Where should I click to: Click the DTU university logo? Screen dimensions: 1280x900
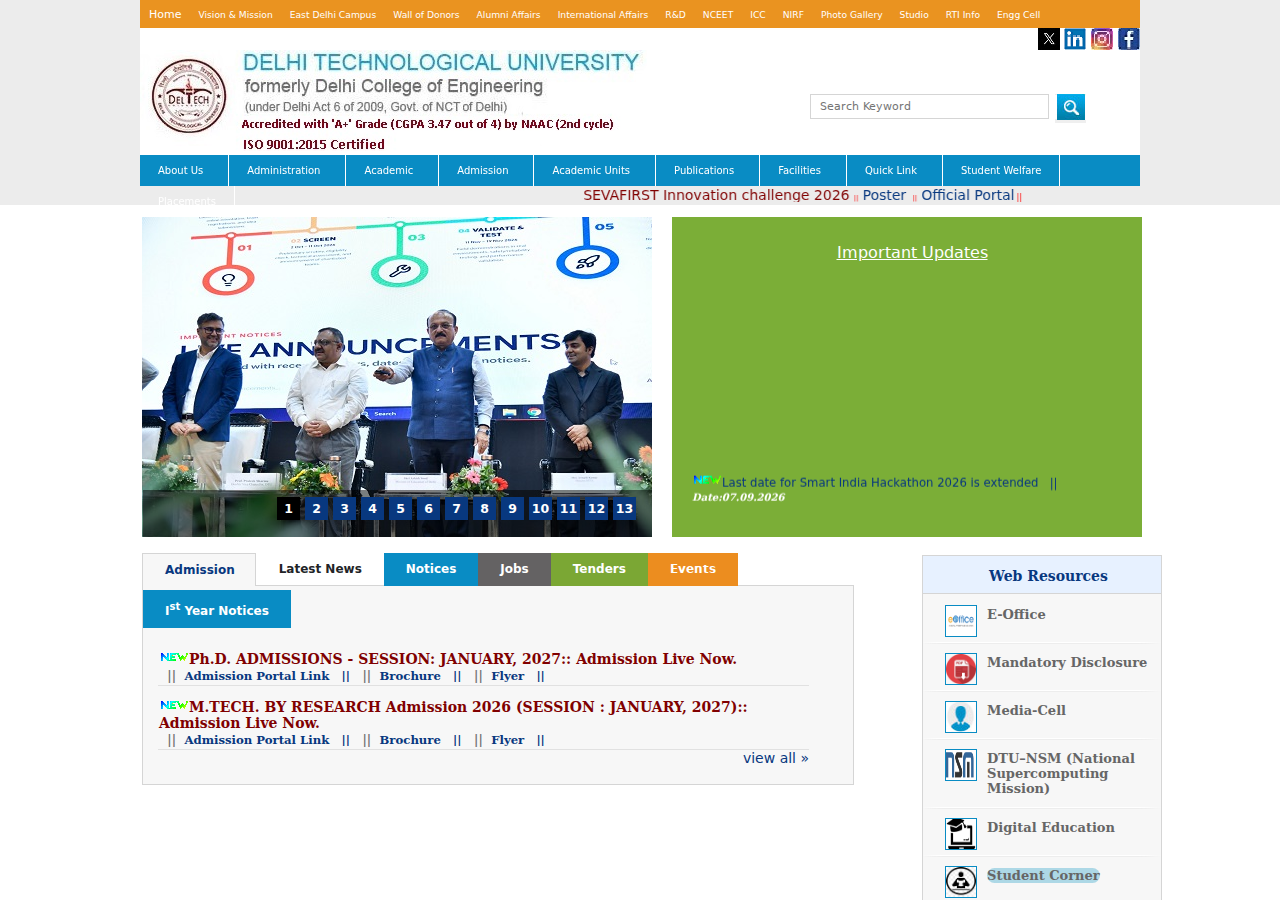189,96
